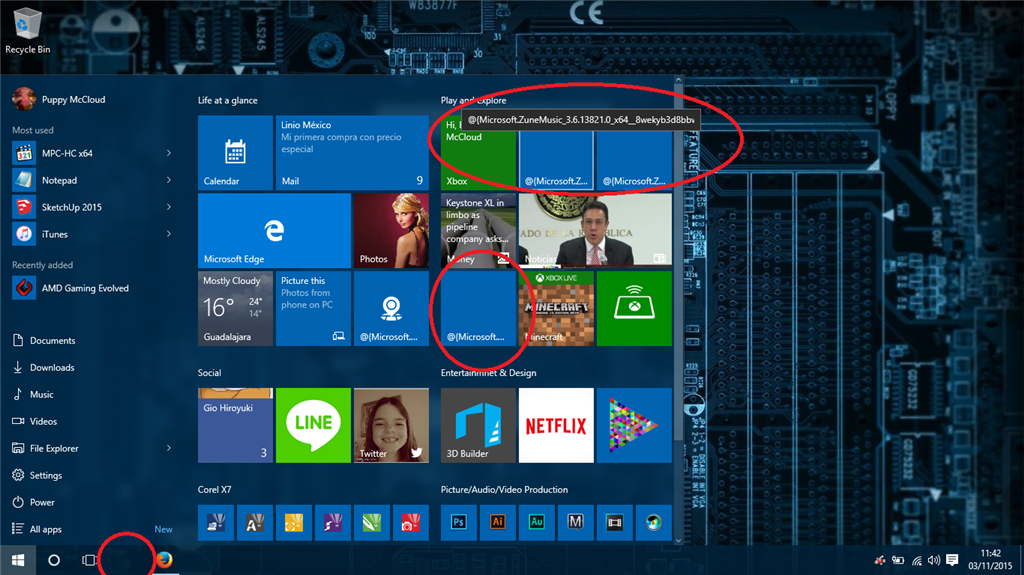Open the 'Picture this' phone tile
Viewport: 1024px width, 575px height.
(x=313, y=308)
